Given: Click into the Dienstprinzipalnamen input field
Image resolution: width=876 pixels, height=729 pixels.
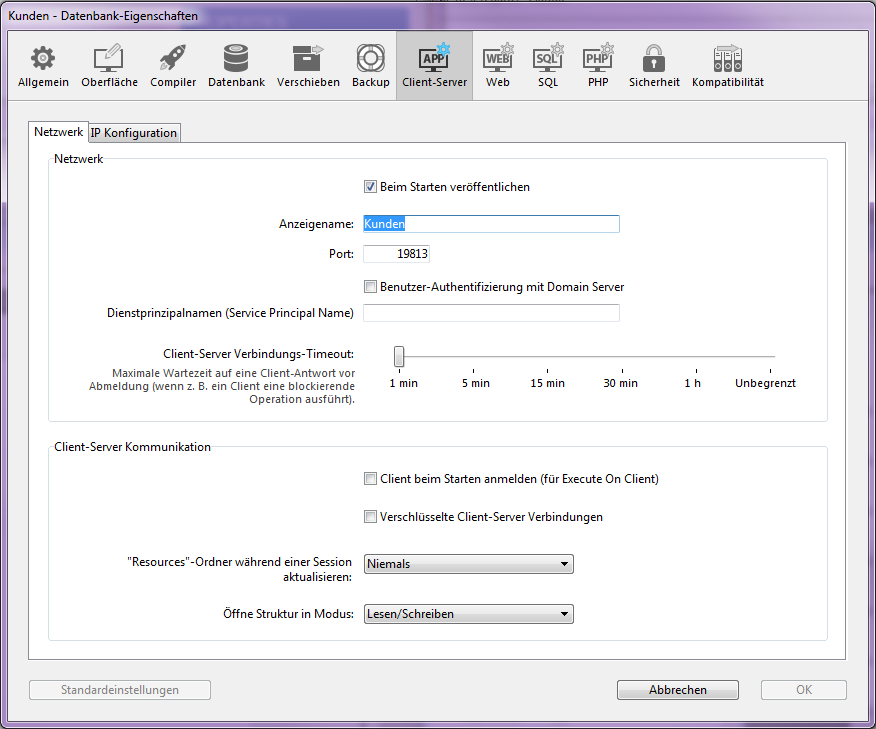Looking at the screenshot, I should pyautogui.click(x=491, y=313).
